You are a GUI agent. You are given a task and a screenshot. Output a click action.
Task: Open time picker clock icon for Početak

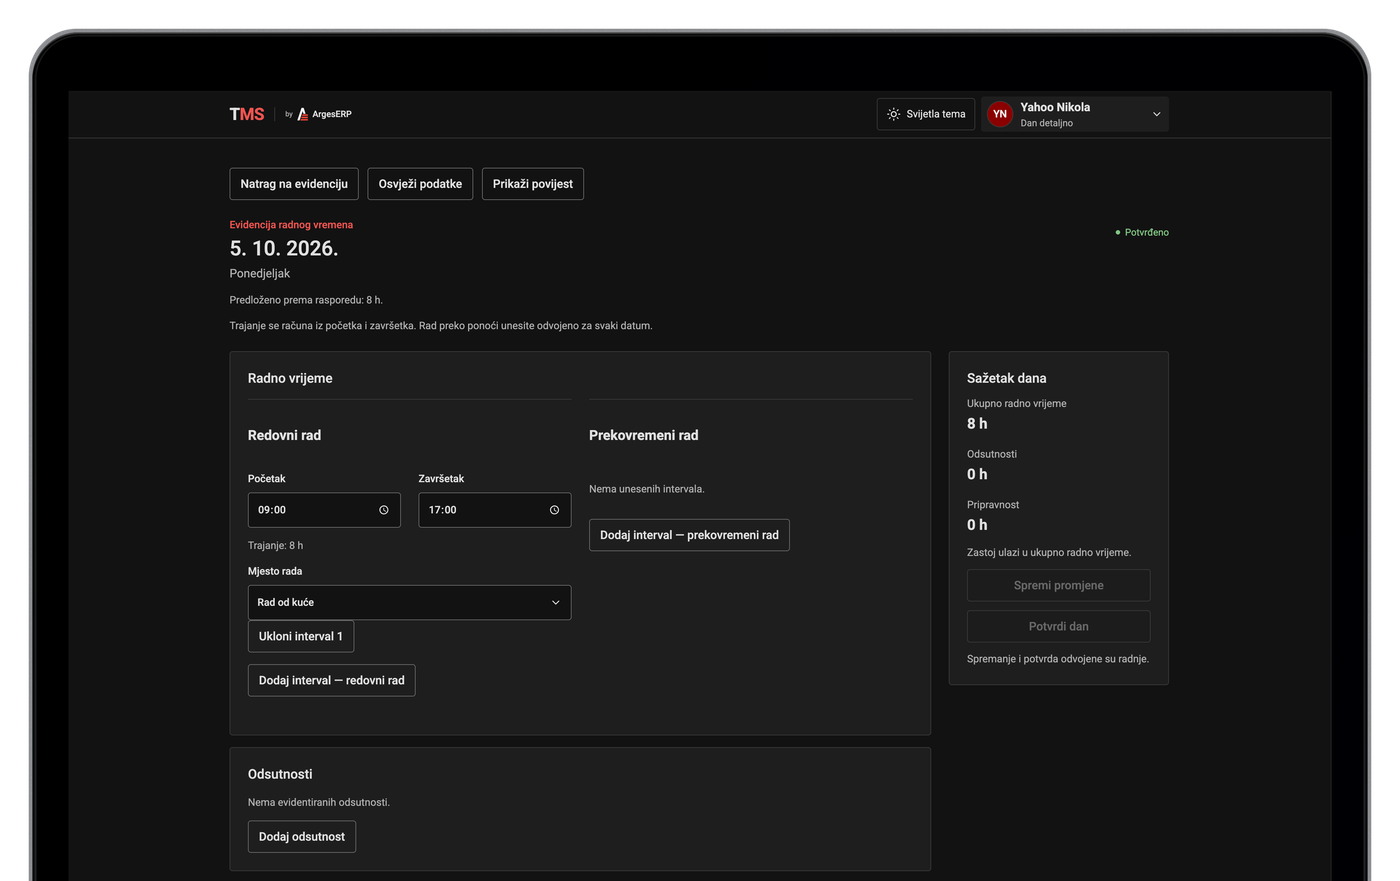384,510
